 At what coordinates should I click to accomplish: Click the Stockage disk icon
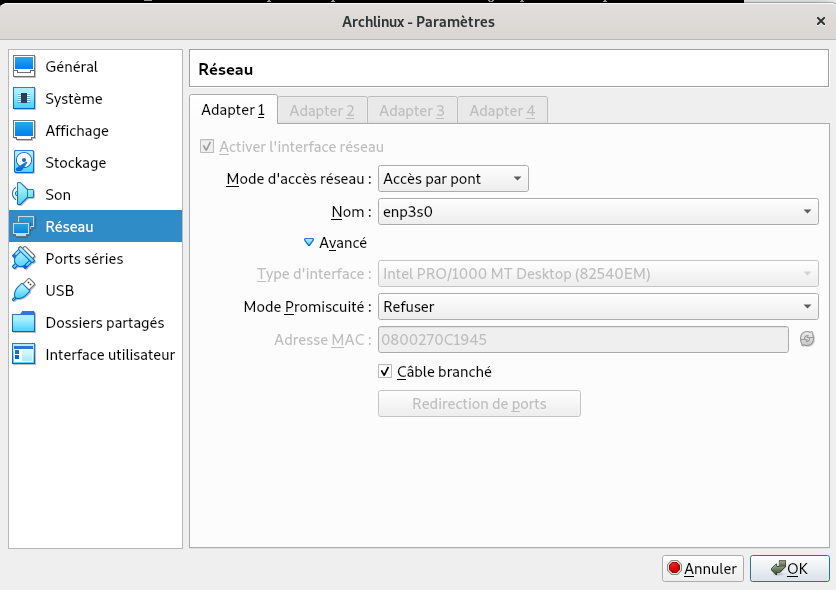(24, 163)
